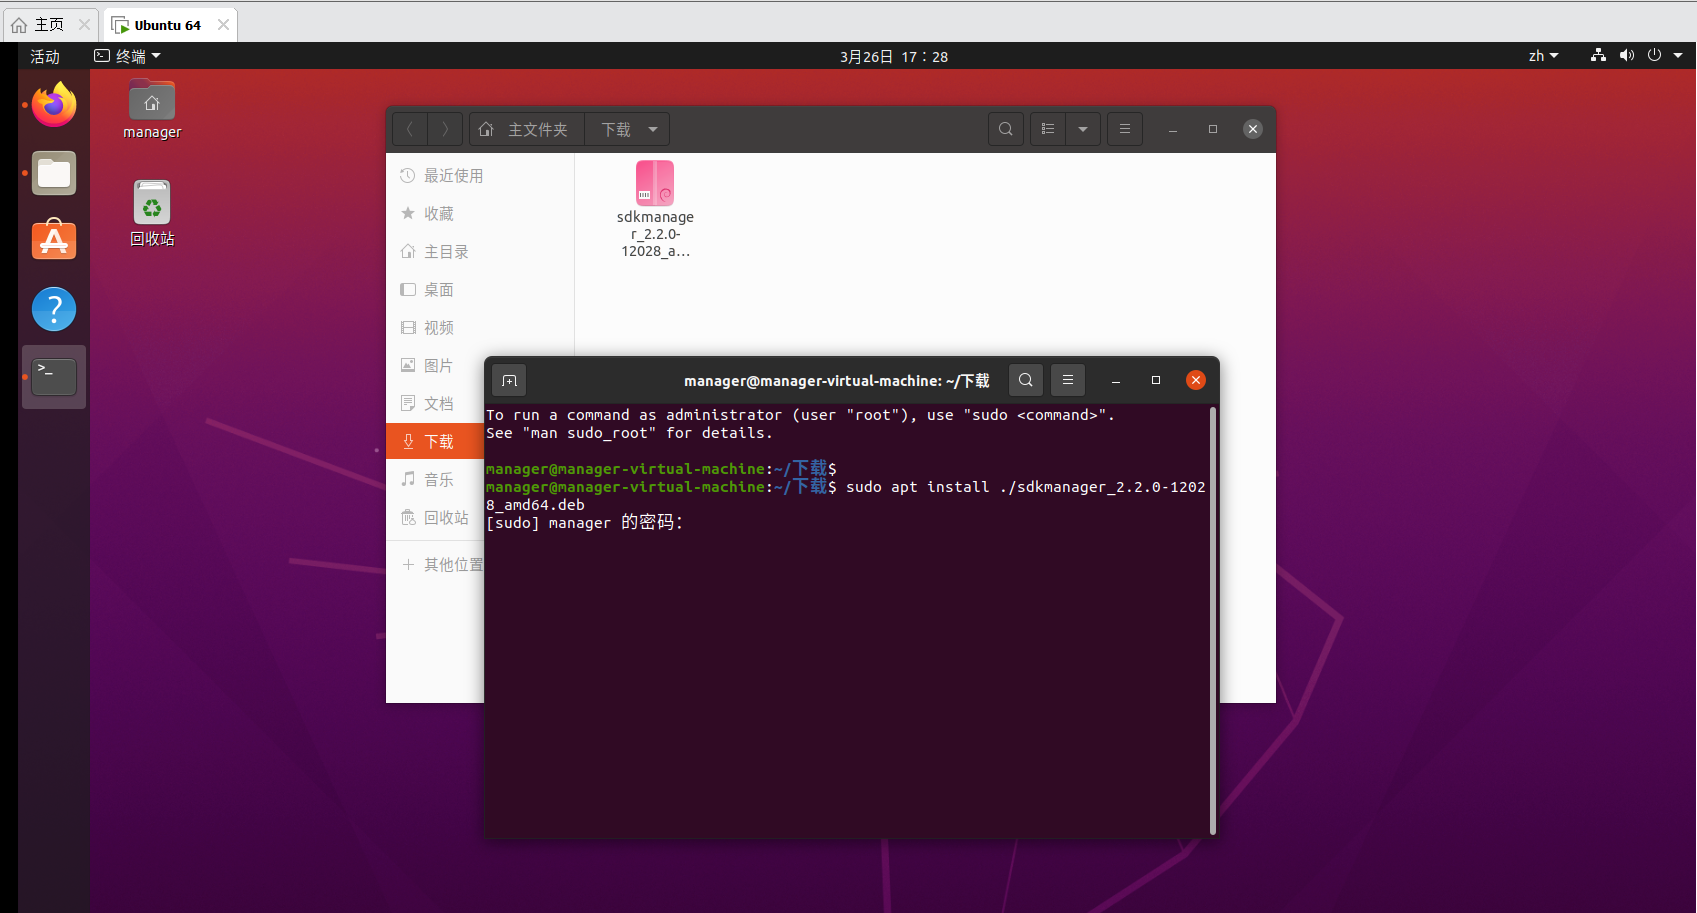Minimize the file manager window

click(1173, 129)
